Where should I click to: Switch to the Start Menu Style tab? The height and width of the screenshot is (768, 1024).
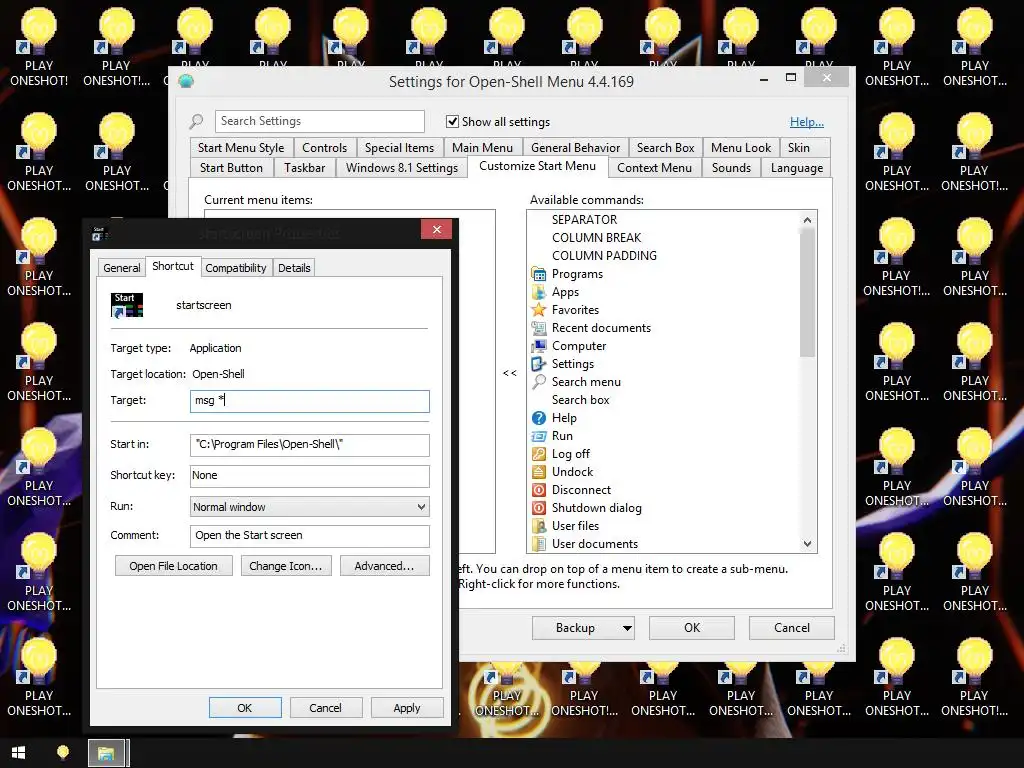(241, 148)
